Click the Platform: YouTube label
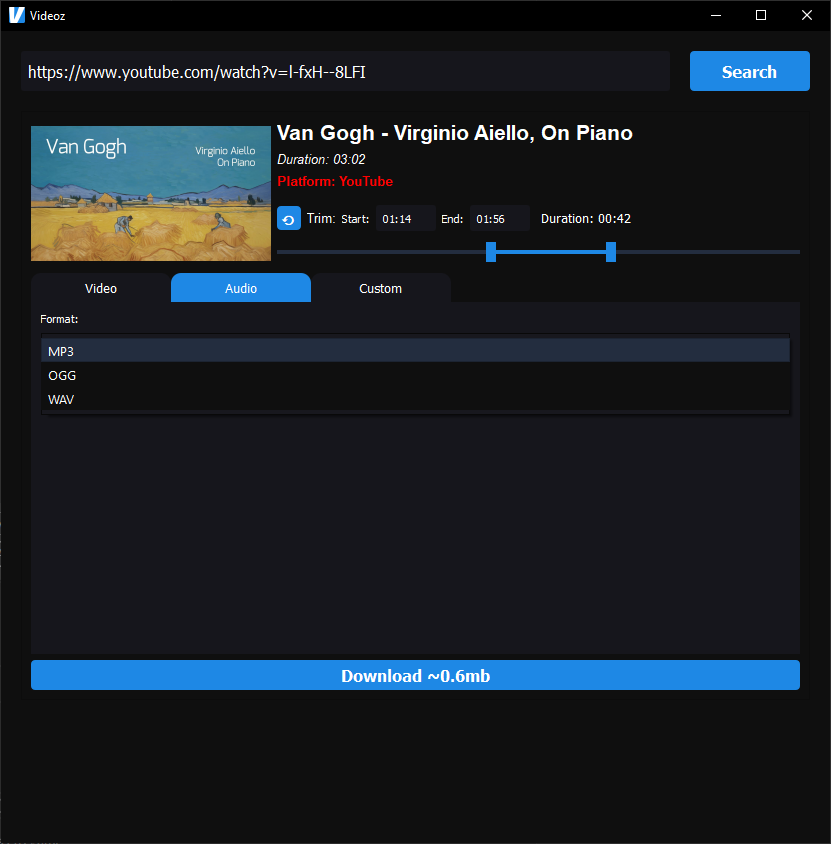 tap(335, 181)
